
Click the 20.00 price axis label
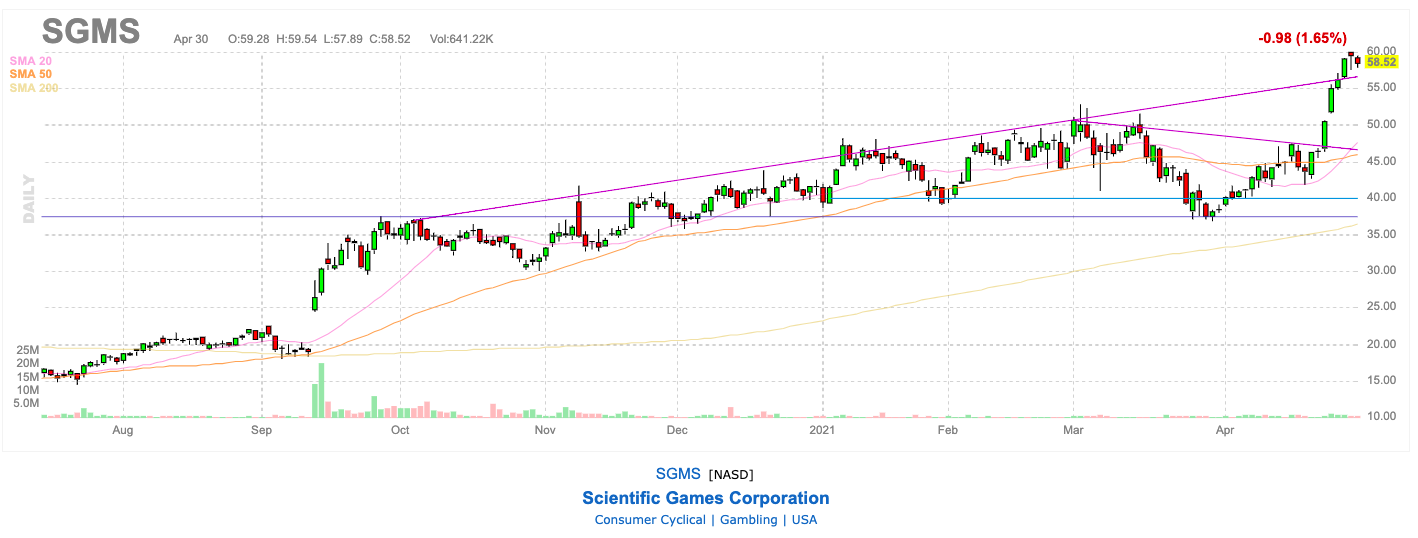[1382, 343]
